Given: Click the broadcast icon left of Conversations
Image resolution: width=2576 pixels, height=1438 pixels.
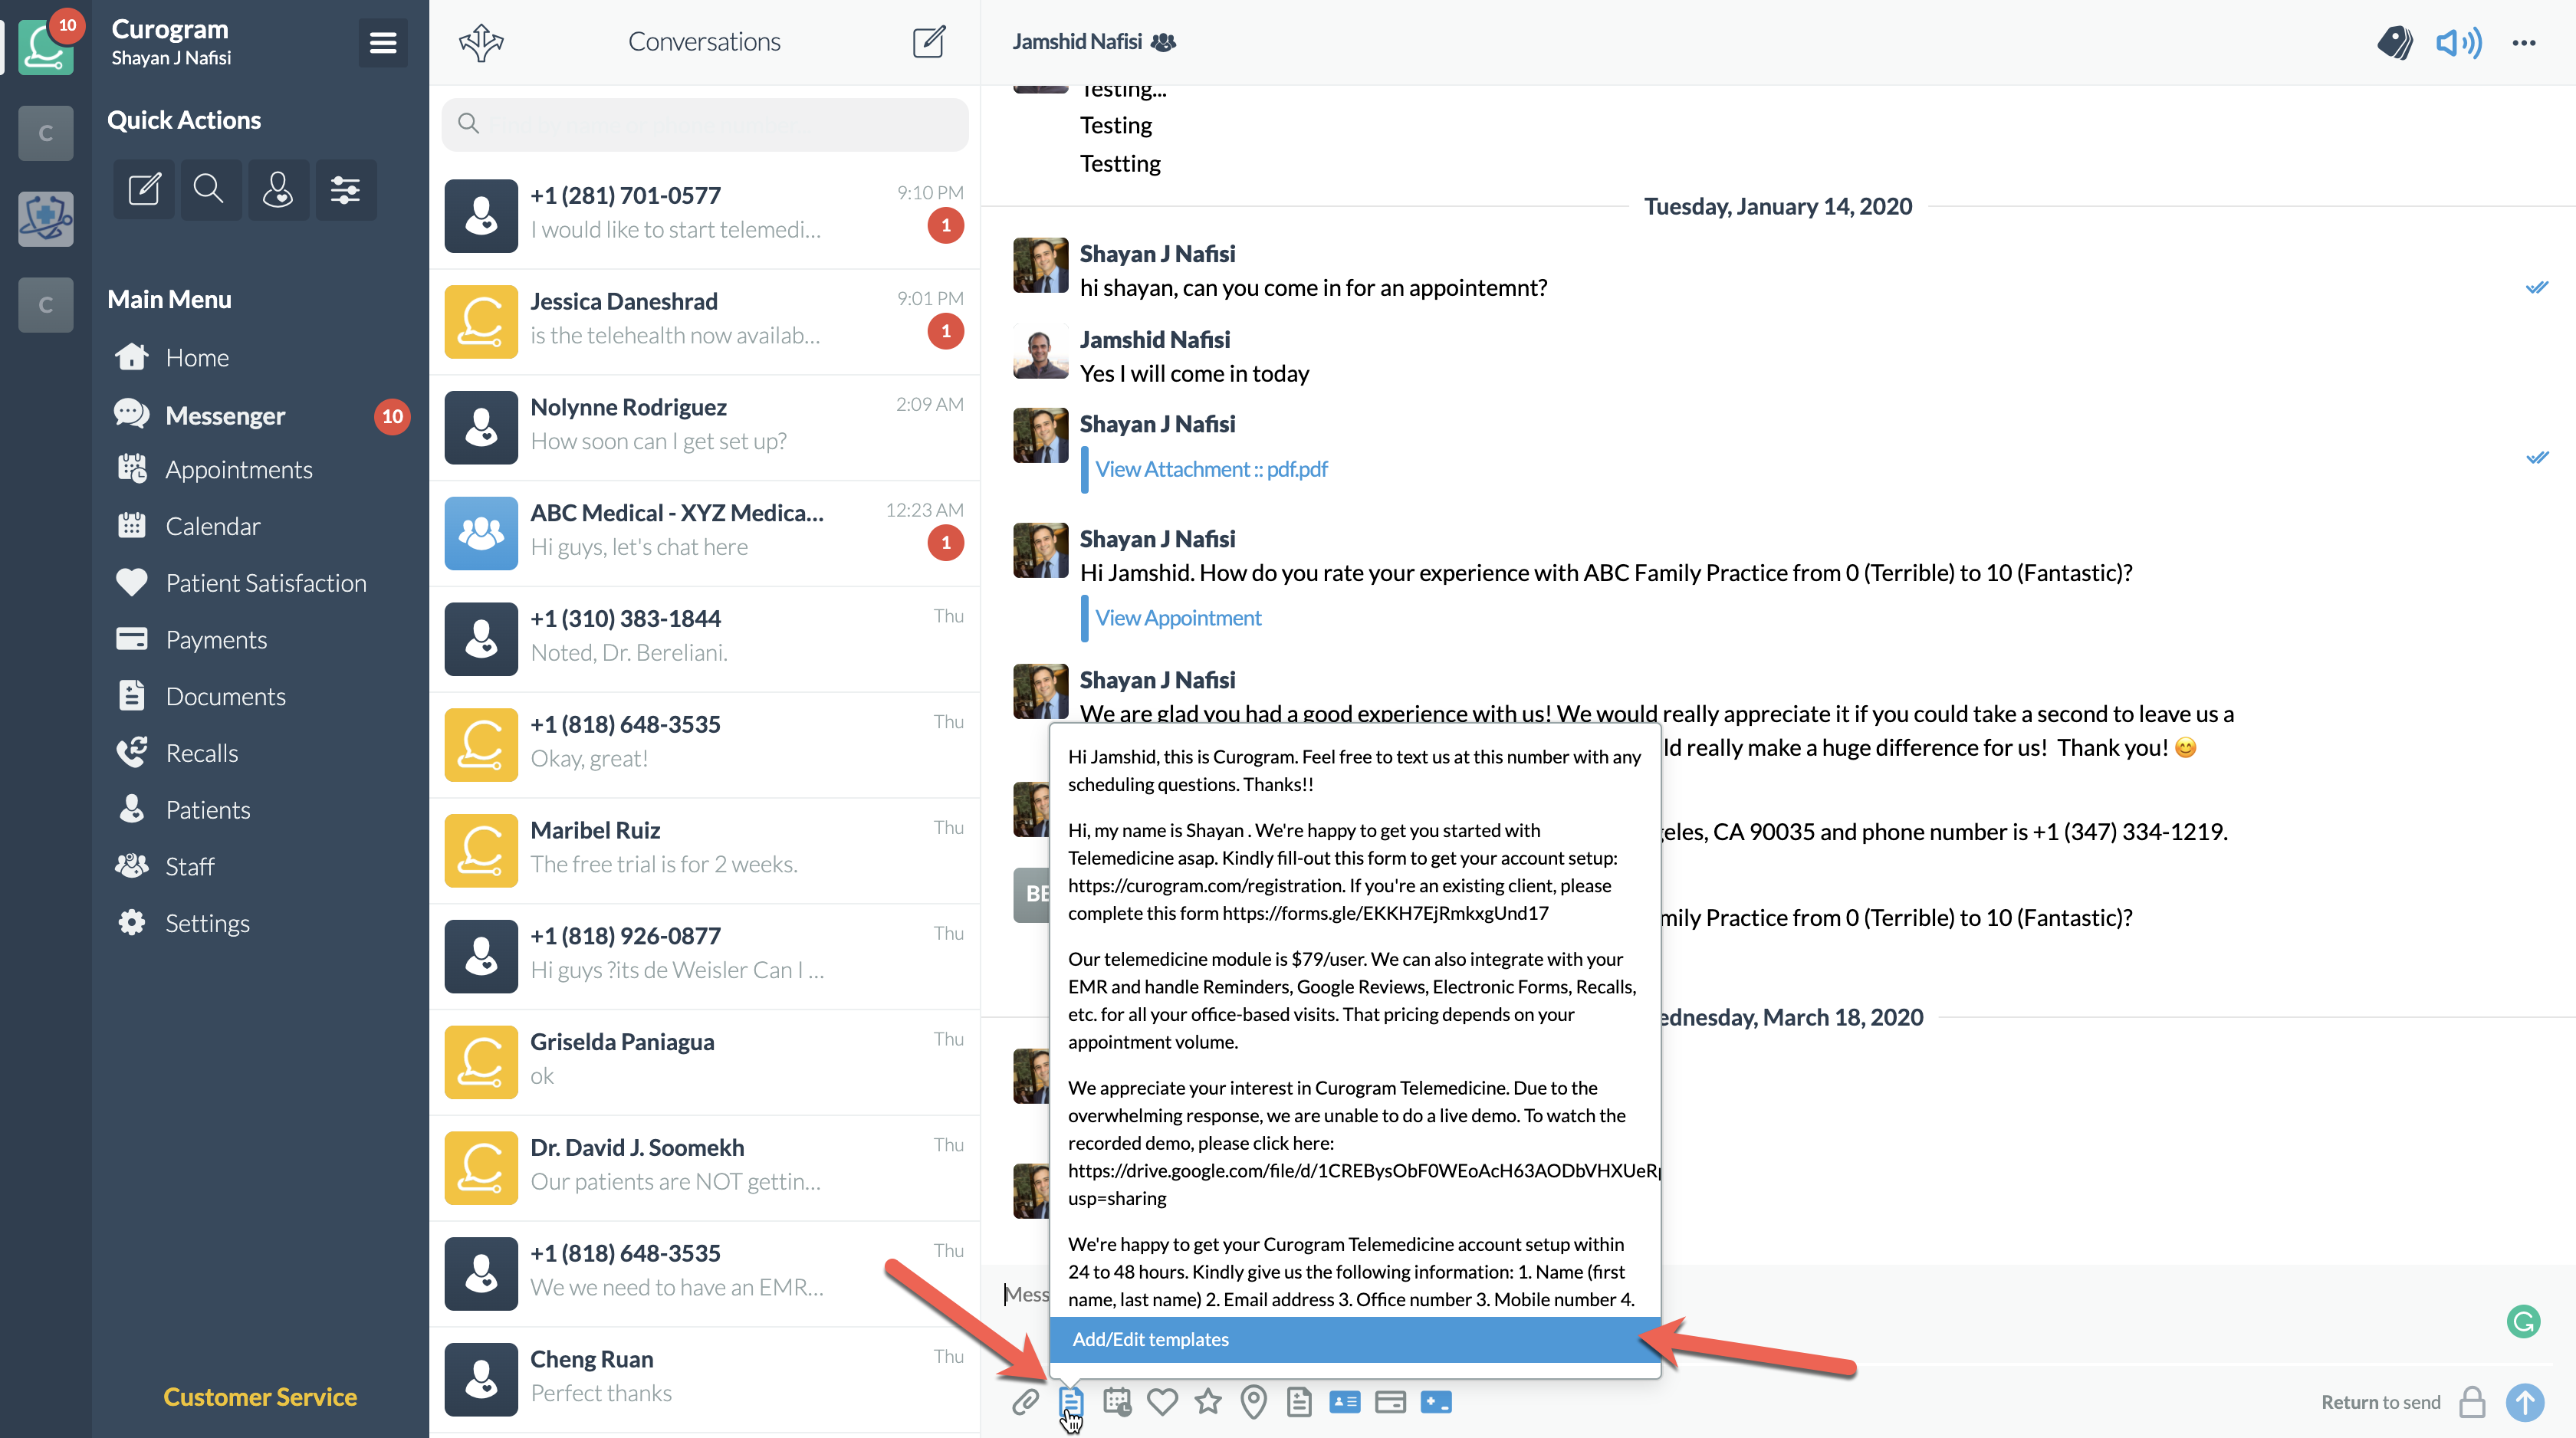Looking at the screenshot, I should click(481, 42).
